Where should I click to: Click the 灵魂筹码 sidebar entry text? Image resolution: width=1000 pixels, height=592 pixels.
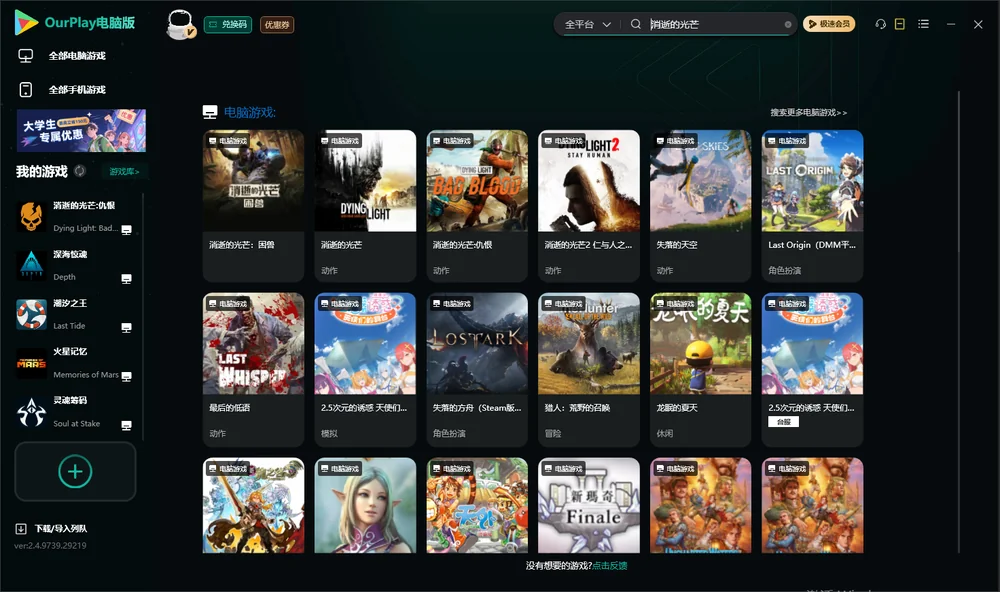coord(70,400)
